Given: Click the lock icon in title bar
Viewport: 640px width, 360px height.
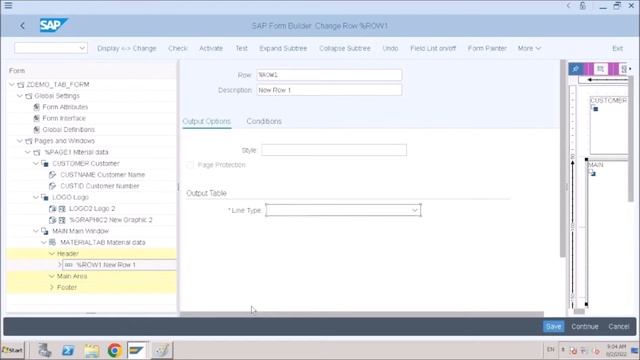Looking at the screenshot, I should click(583, 6).
